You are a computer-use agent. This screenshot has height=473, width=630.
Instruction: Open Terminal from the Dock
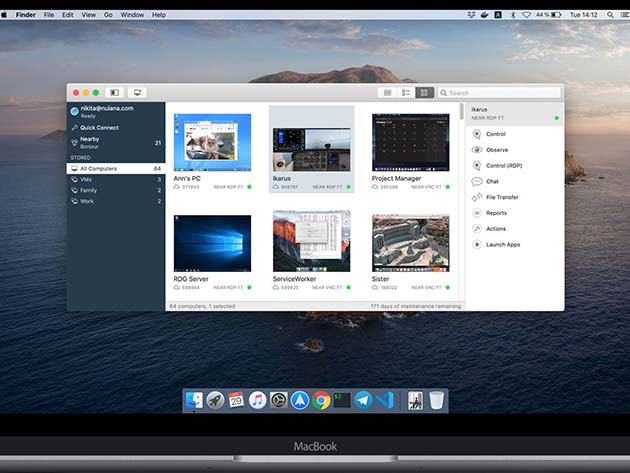pyautogui.click(x=342, y=400)
